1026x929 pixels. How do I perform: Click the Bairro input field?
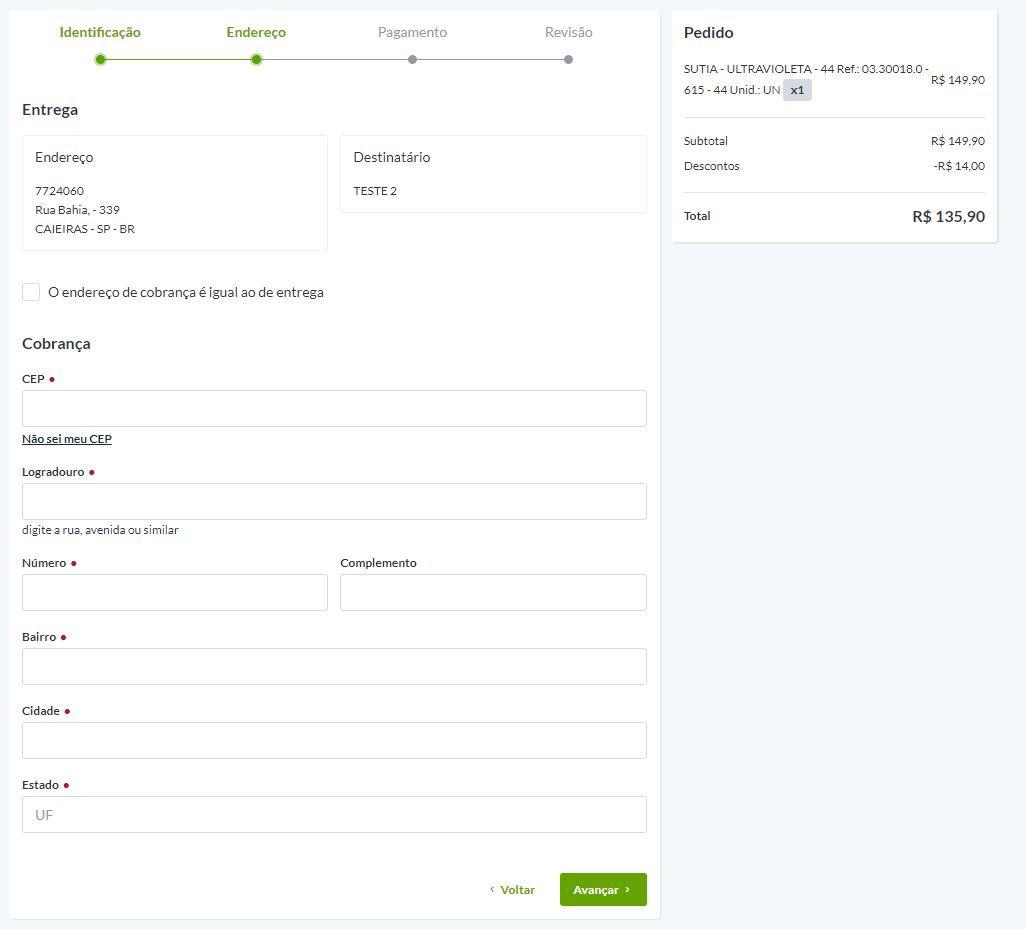pyautogui.click(x=334, y=666)
